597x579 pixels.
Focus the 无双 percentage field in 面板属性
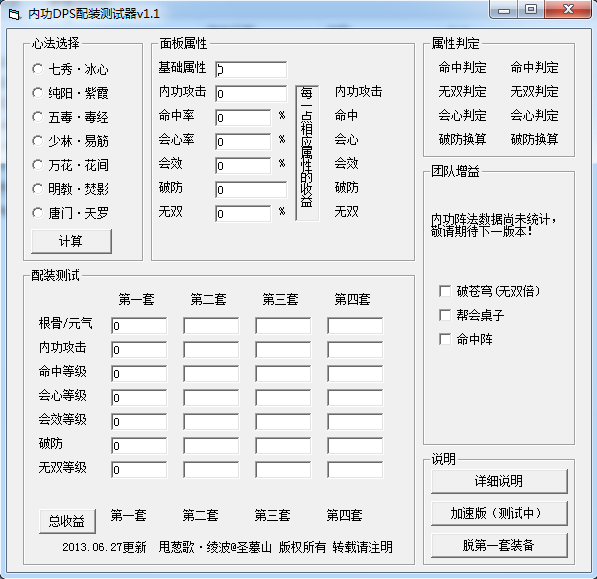click(243, 214)
